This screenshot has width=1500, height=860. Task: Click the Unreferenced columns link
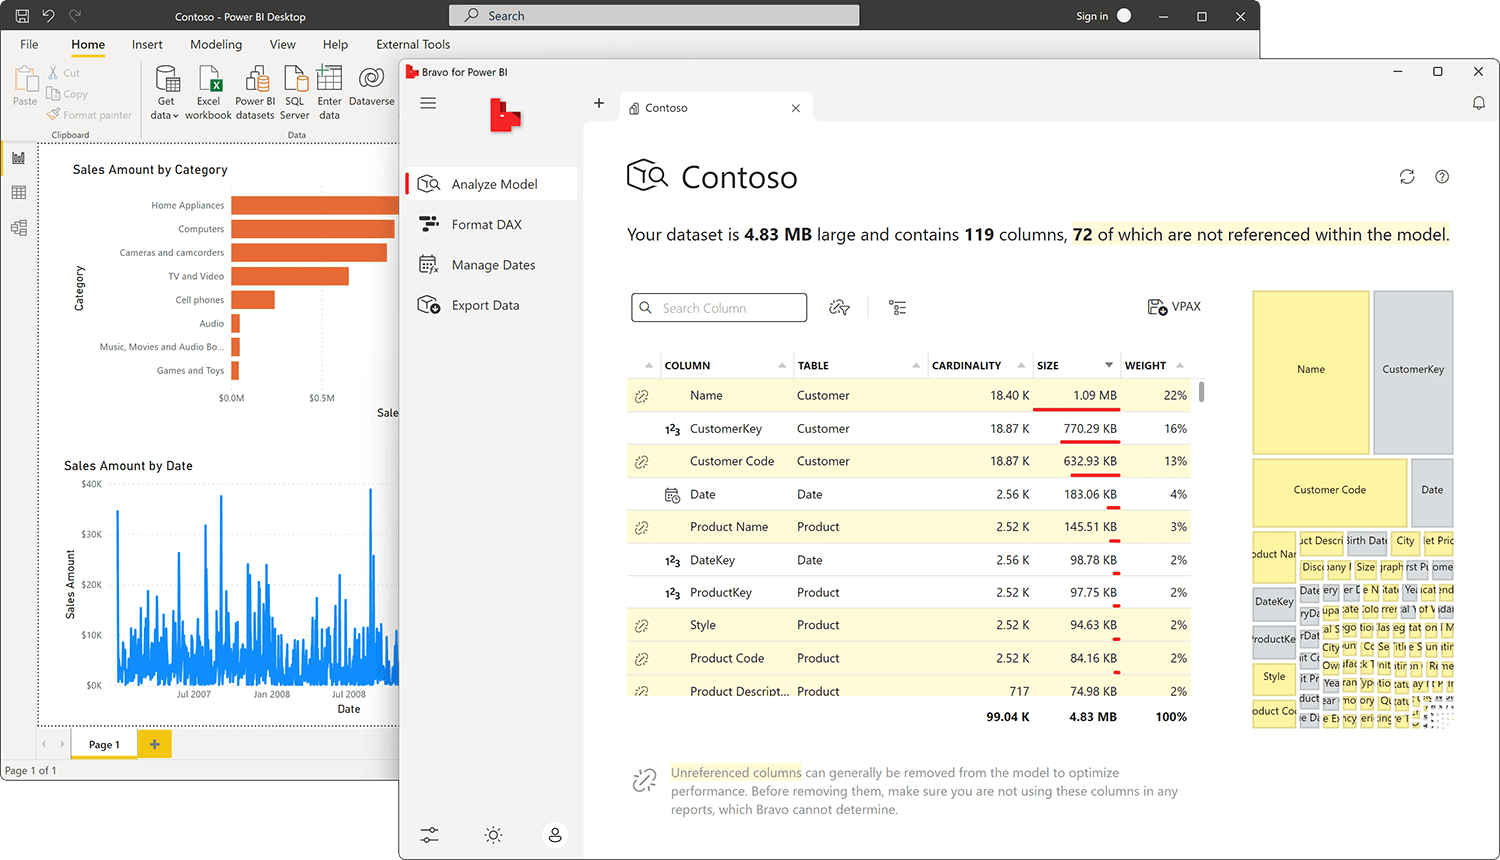736,772
